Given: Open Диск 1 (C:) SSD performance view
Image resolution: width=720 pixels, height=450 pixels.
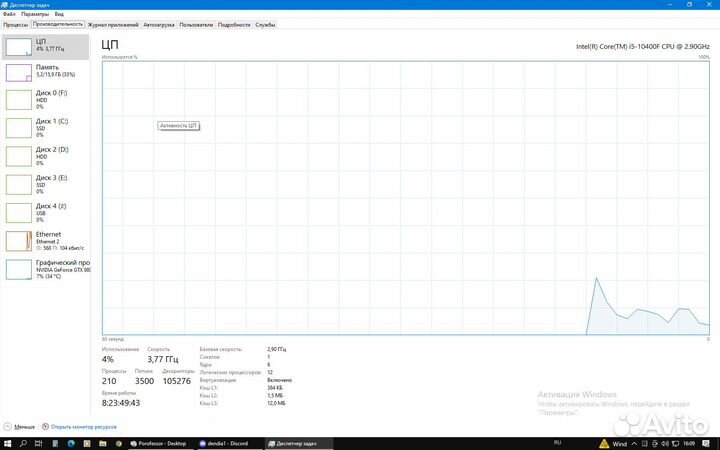Looking at the screenshot, I should [x=45, y=128].
